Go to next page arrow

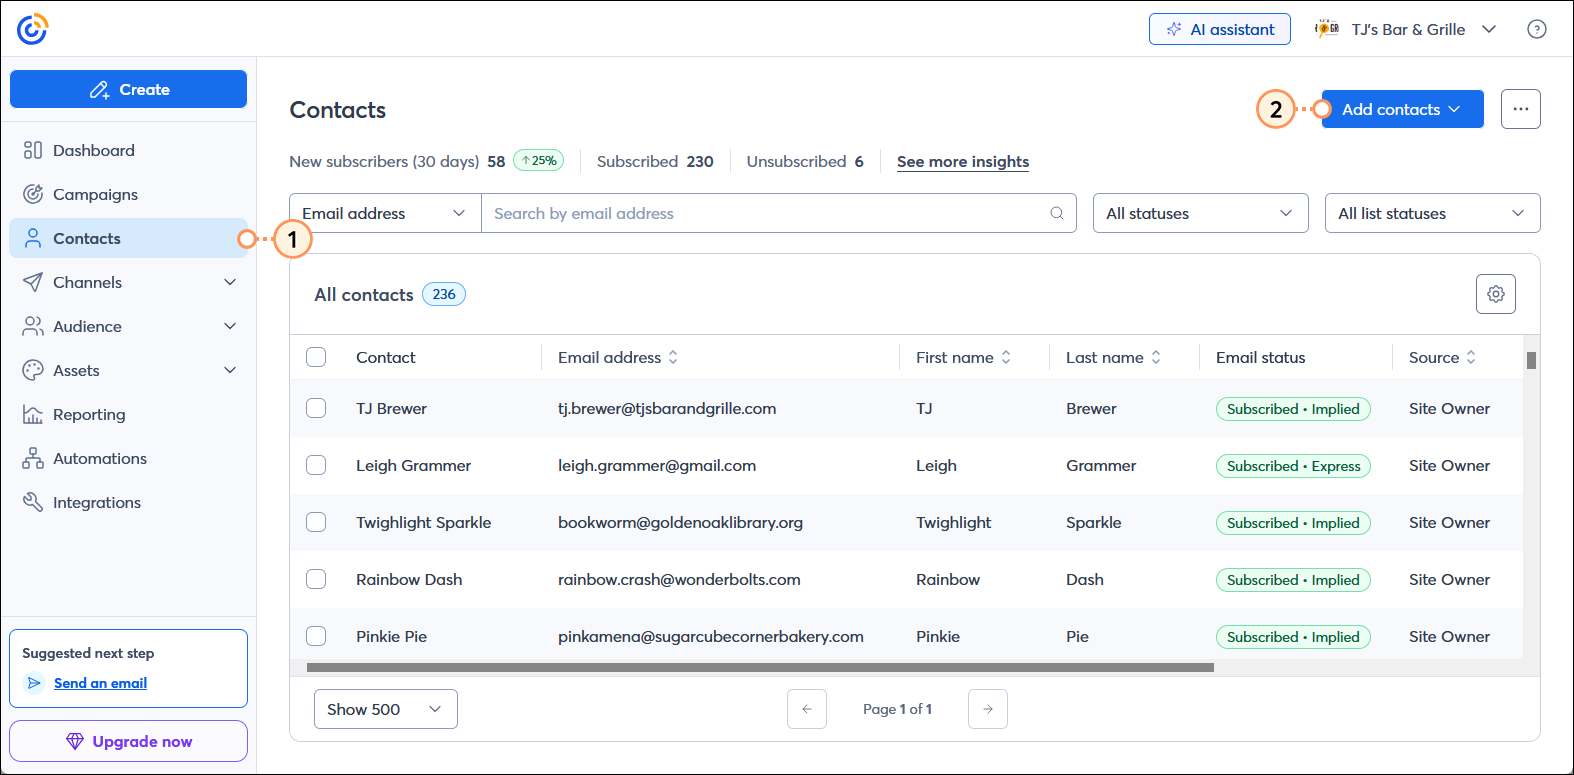pos(987,709)
